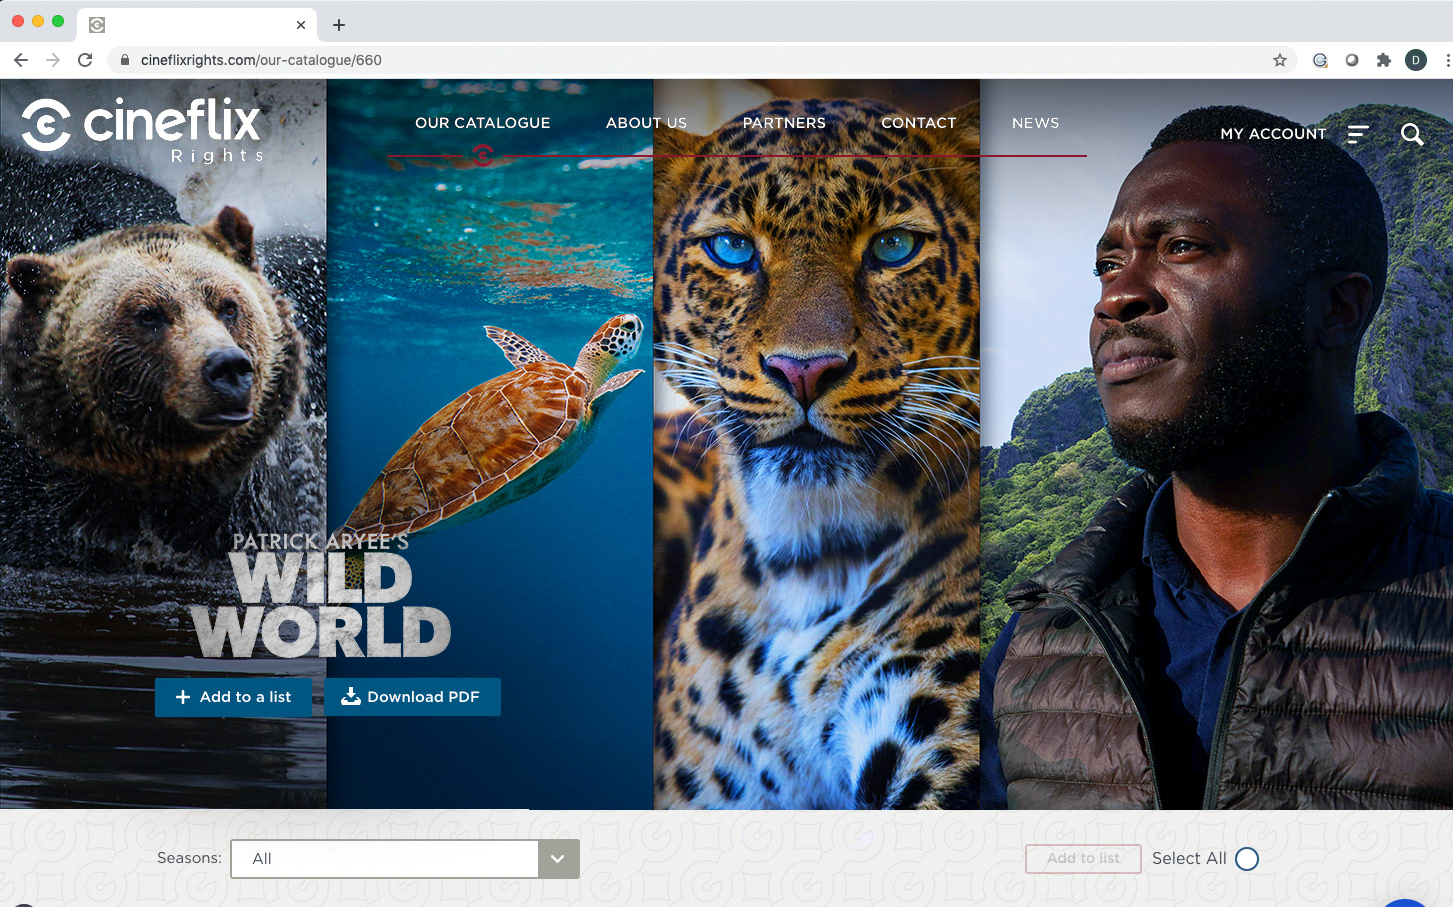Screen dimensions: 1453x907
Task: Open the News section
Action: click(1035, 123)
